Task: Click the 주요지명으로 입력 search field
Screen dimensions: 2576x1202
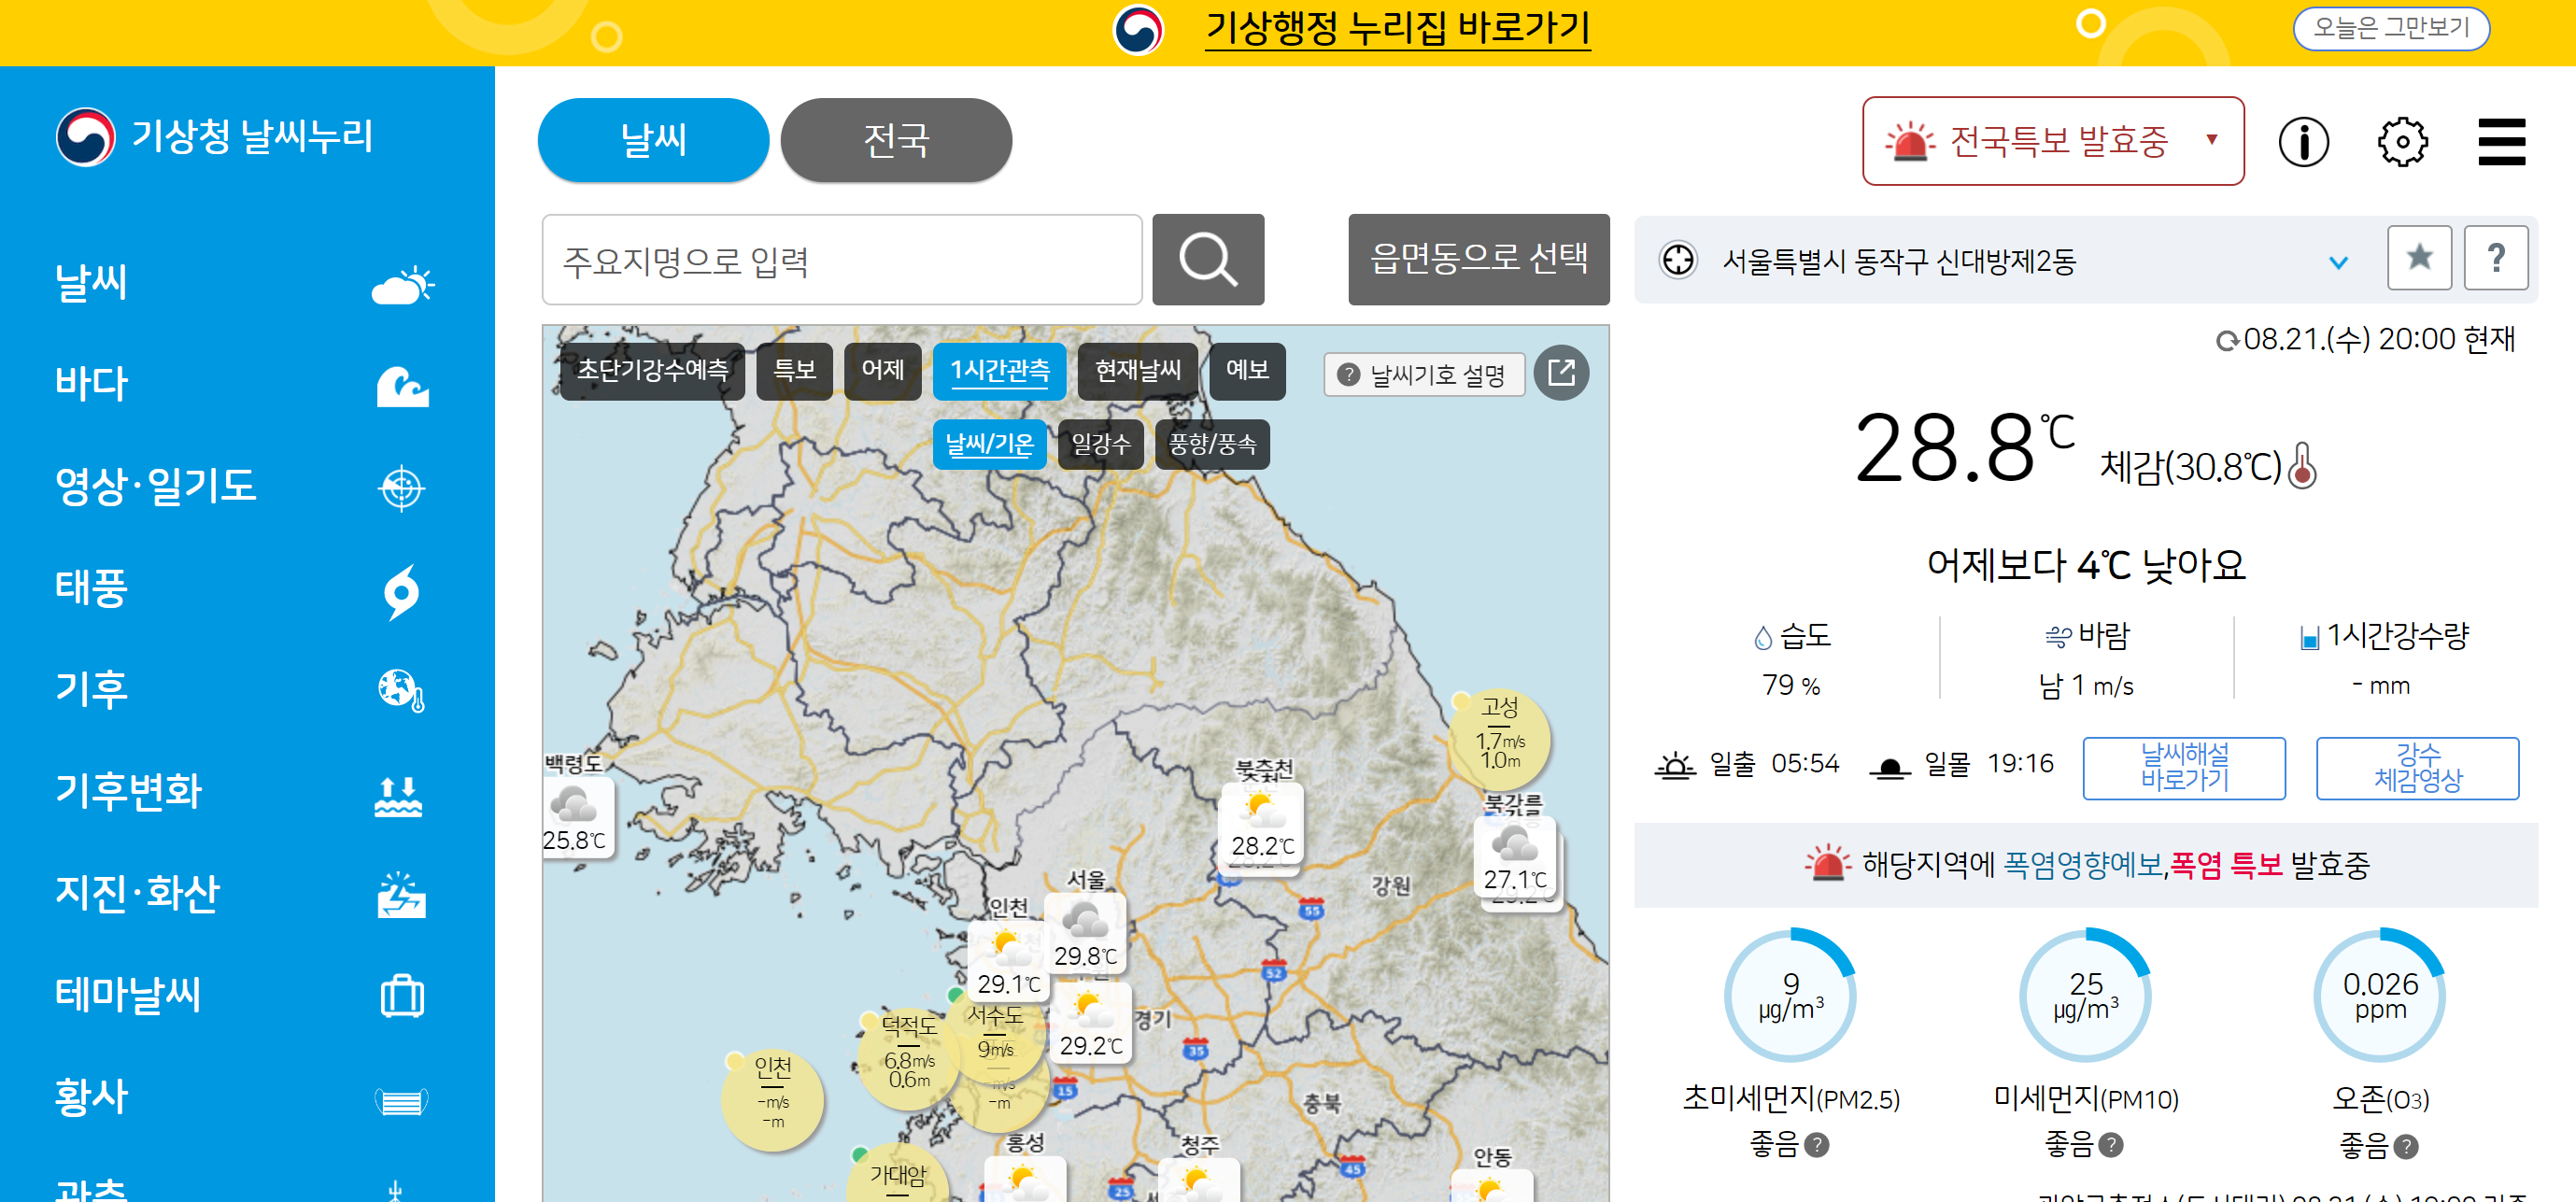Action: tap(841, 260)
